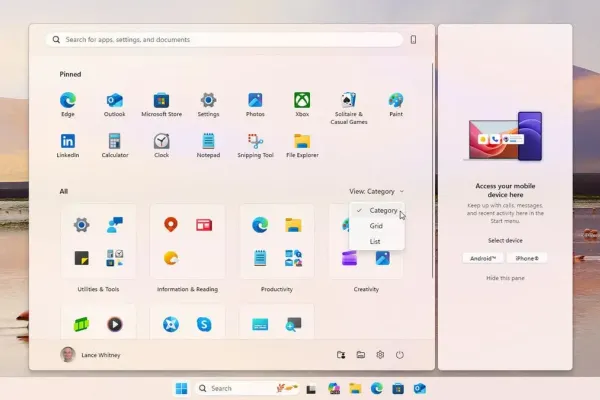Open Settings gear in Start footer
This screenshot has height=400, width=600.
click(x=380, y=355)
